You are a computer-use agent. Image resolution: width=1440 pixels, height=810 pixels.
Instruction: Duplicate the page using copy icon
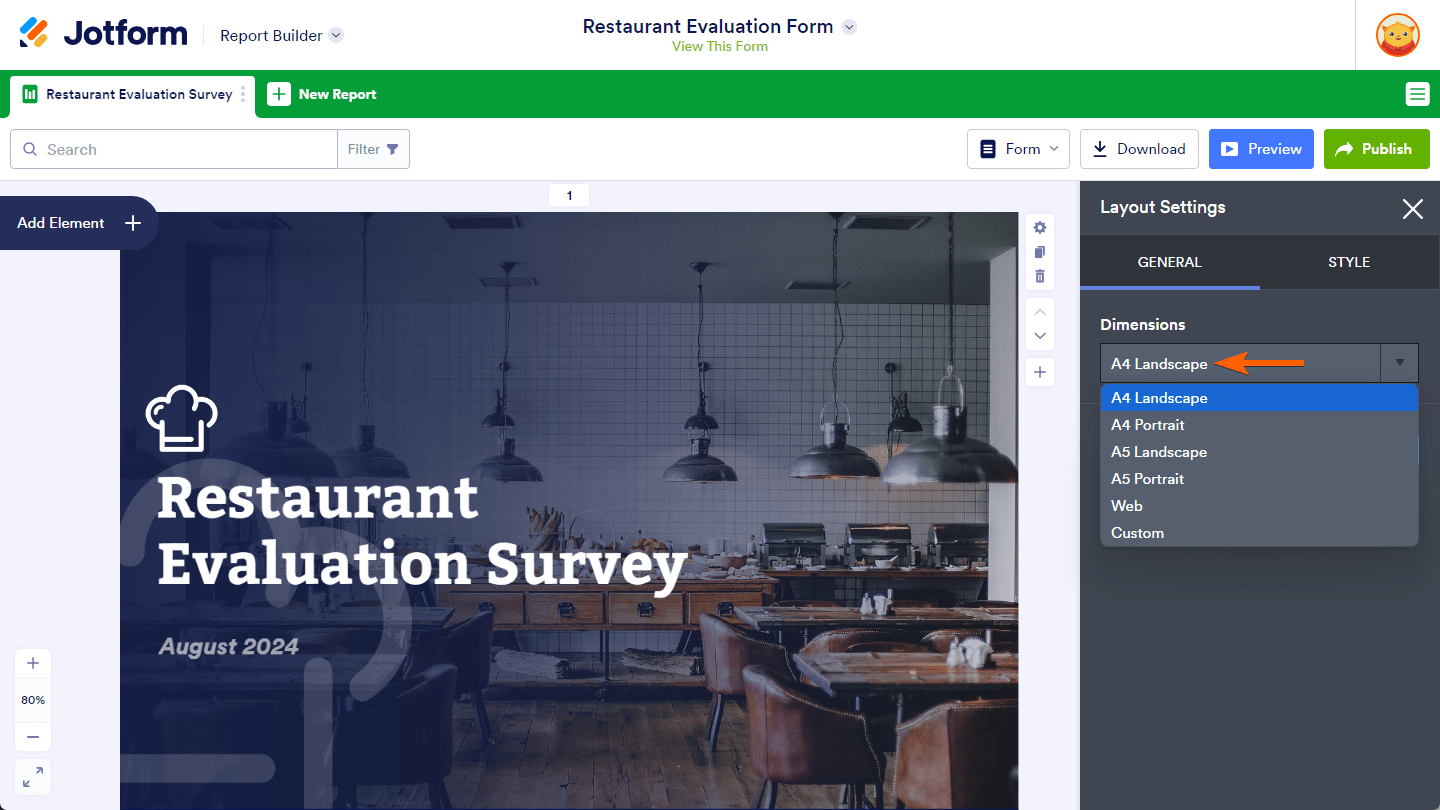(x=1040, y=252)
